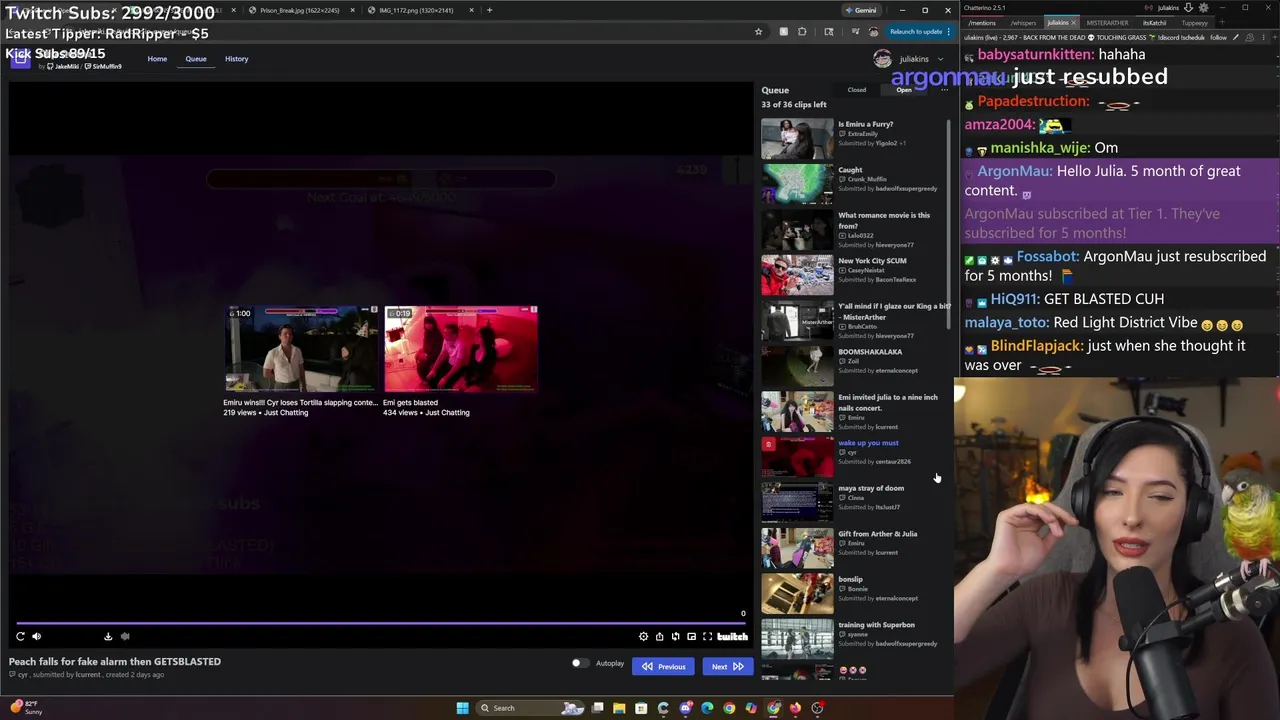
Task: Skip to the Next clip
Action: (x=727, y=666)
